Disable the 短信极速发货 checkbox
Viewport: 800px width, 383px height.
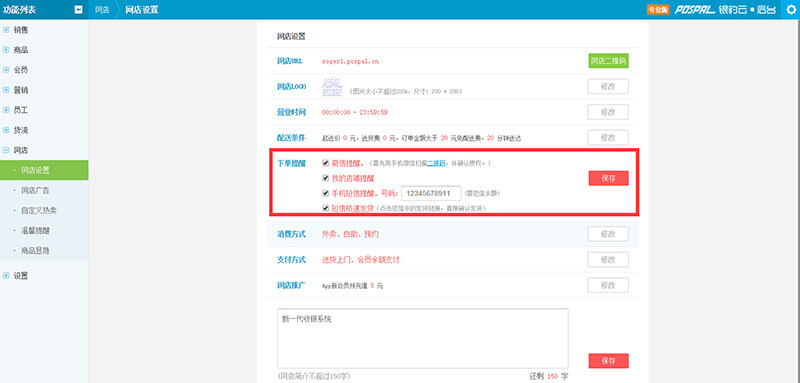[326, 208]
